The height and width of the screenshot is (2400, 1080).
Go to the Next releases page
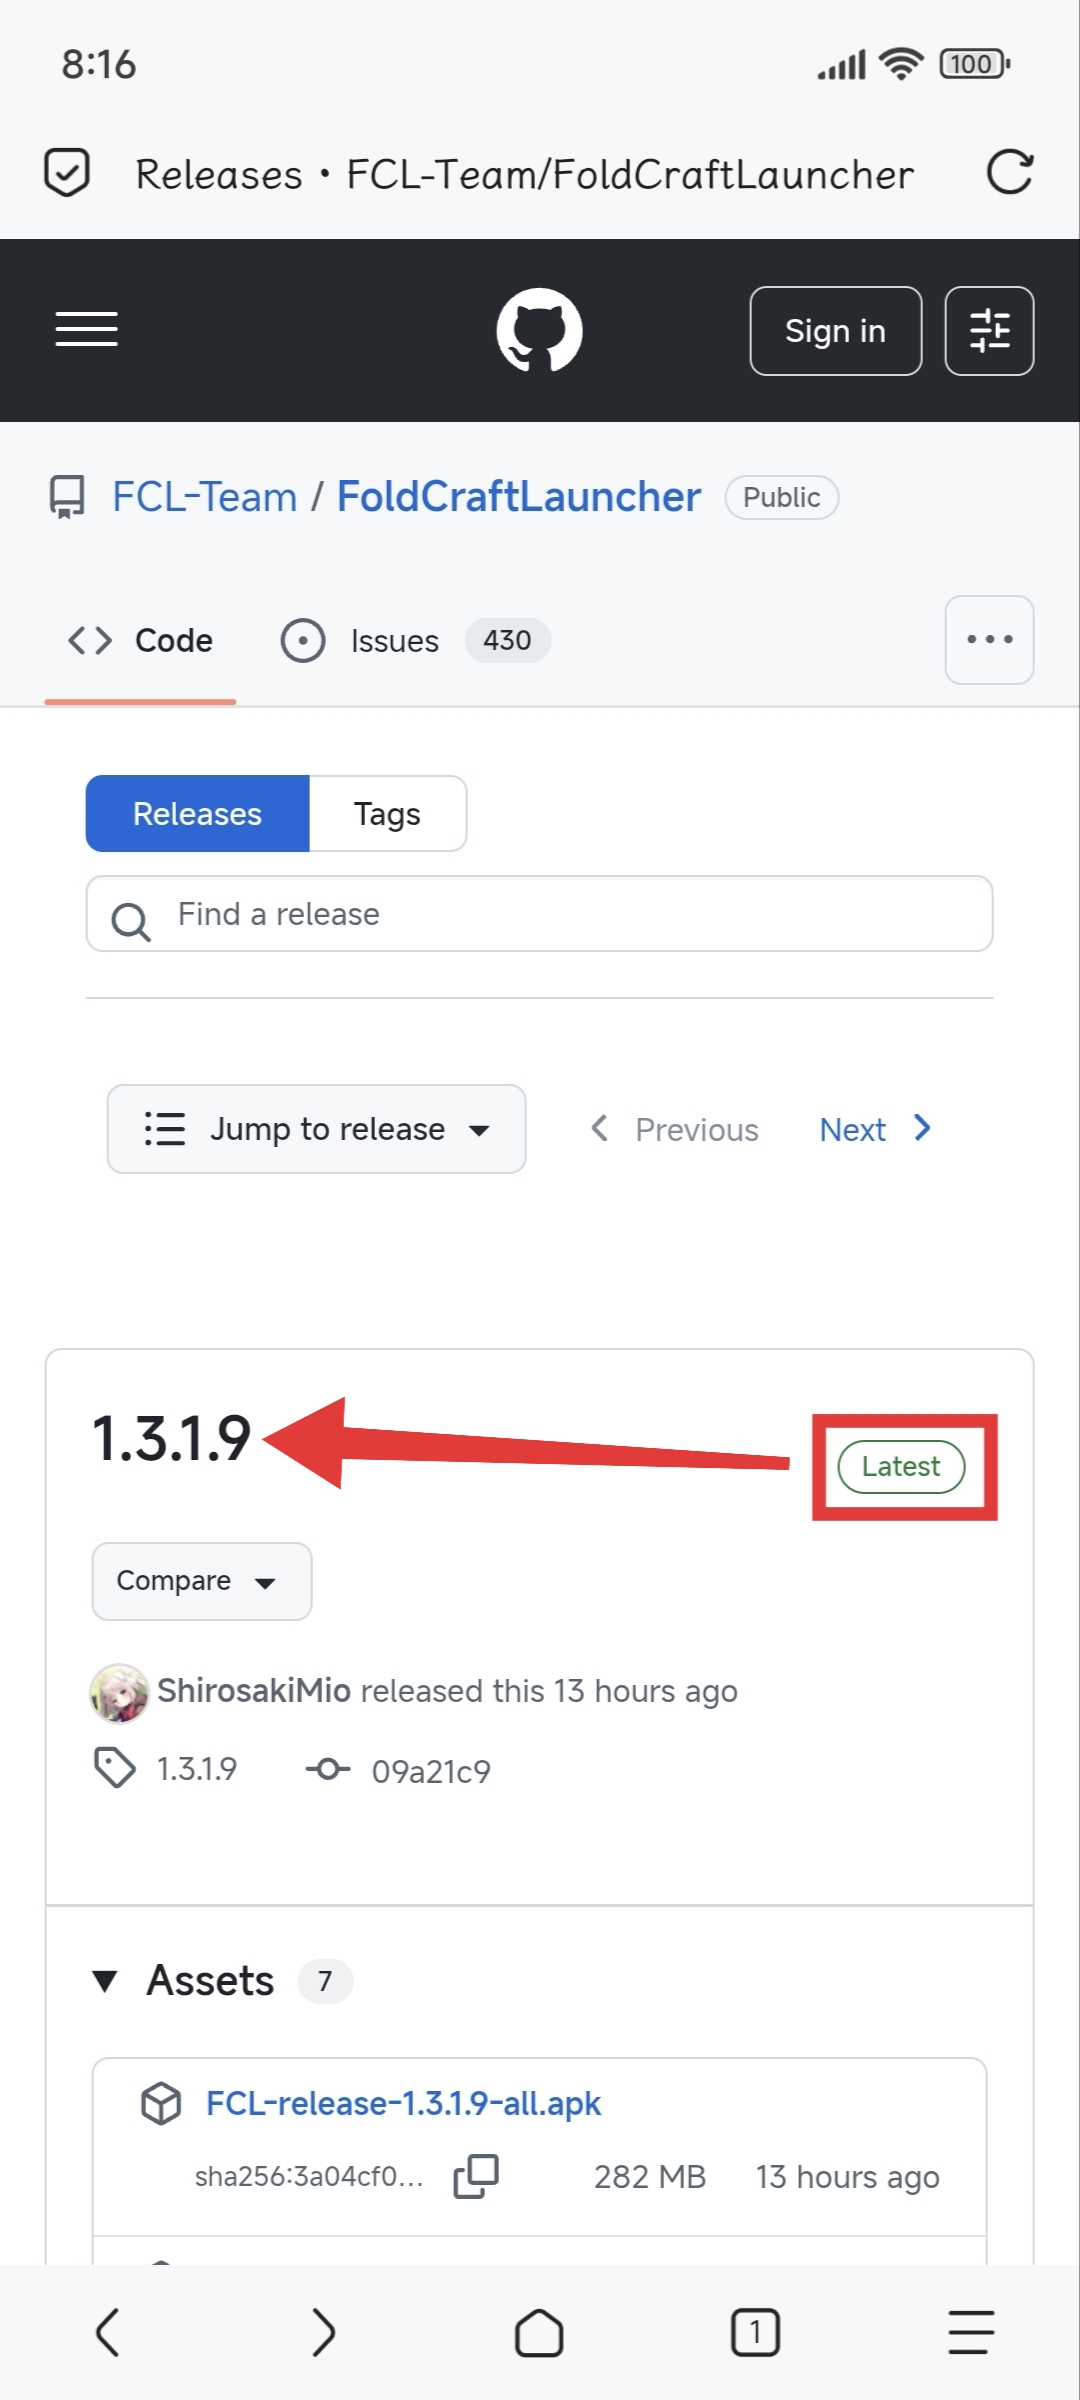coord(876,1129)
